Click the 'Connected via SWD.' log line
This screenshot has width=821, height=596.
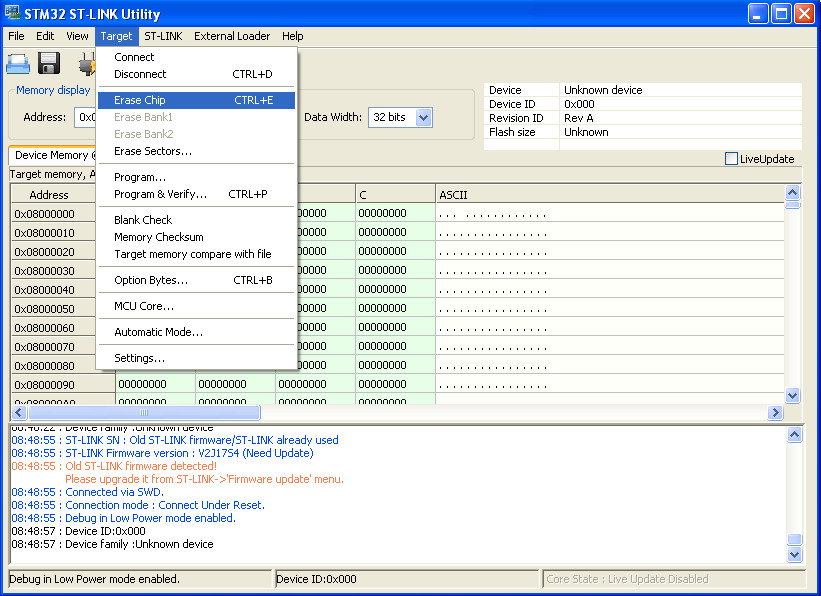pos(88,492)
